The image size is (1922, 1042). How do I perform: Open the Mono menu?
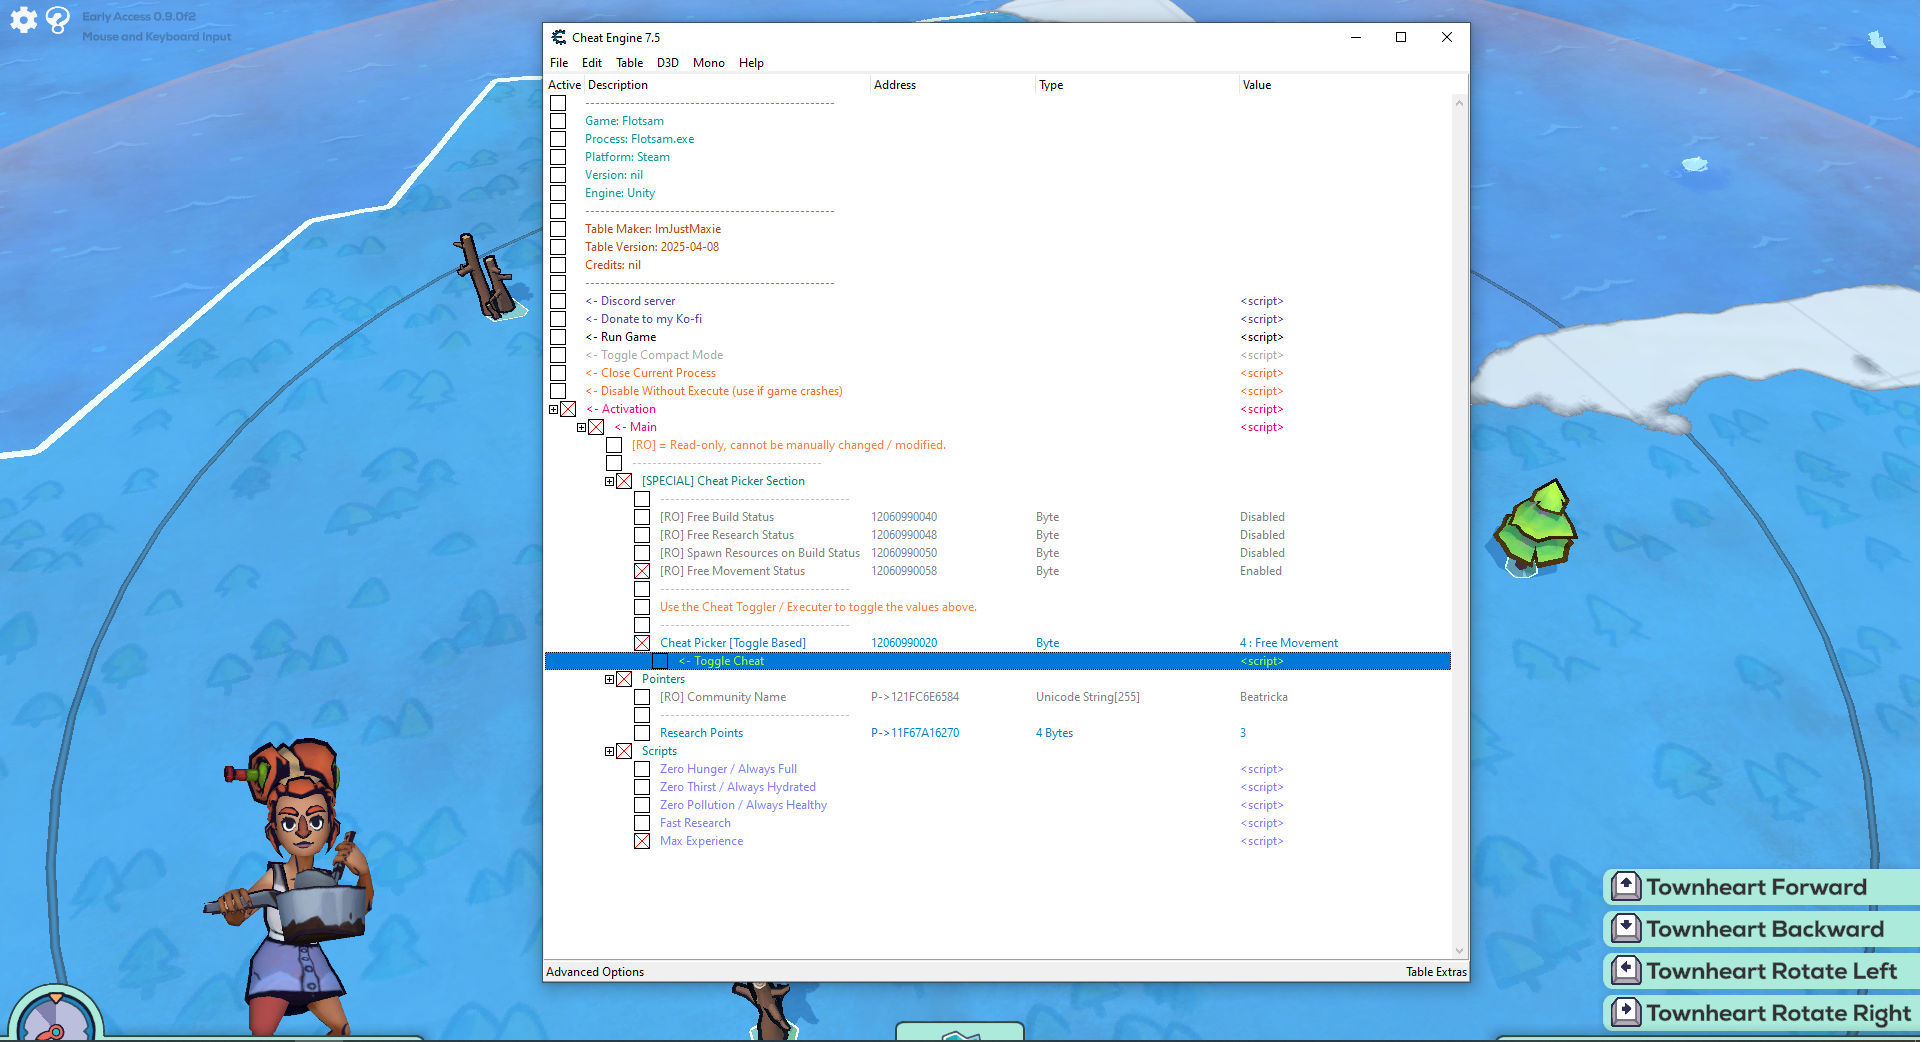(709, 62)
